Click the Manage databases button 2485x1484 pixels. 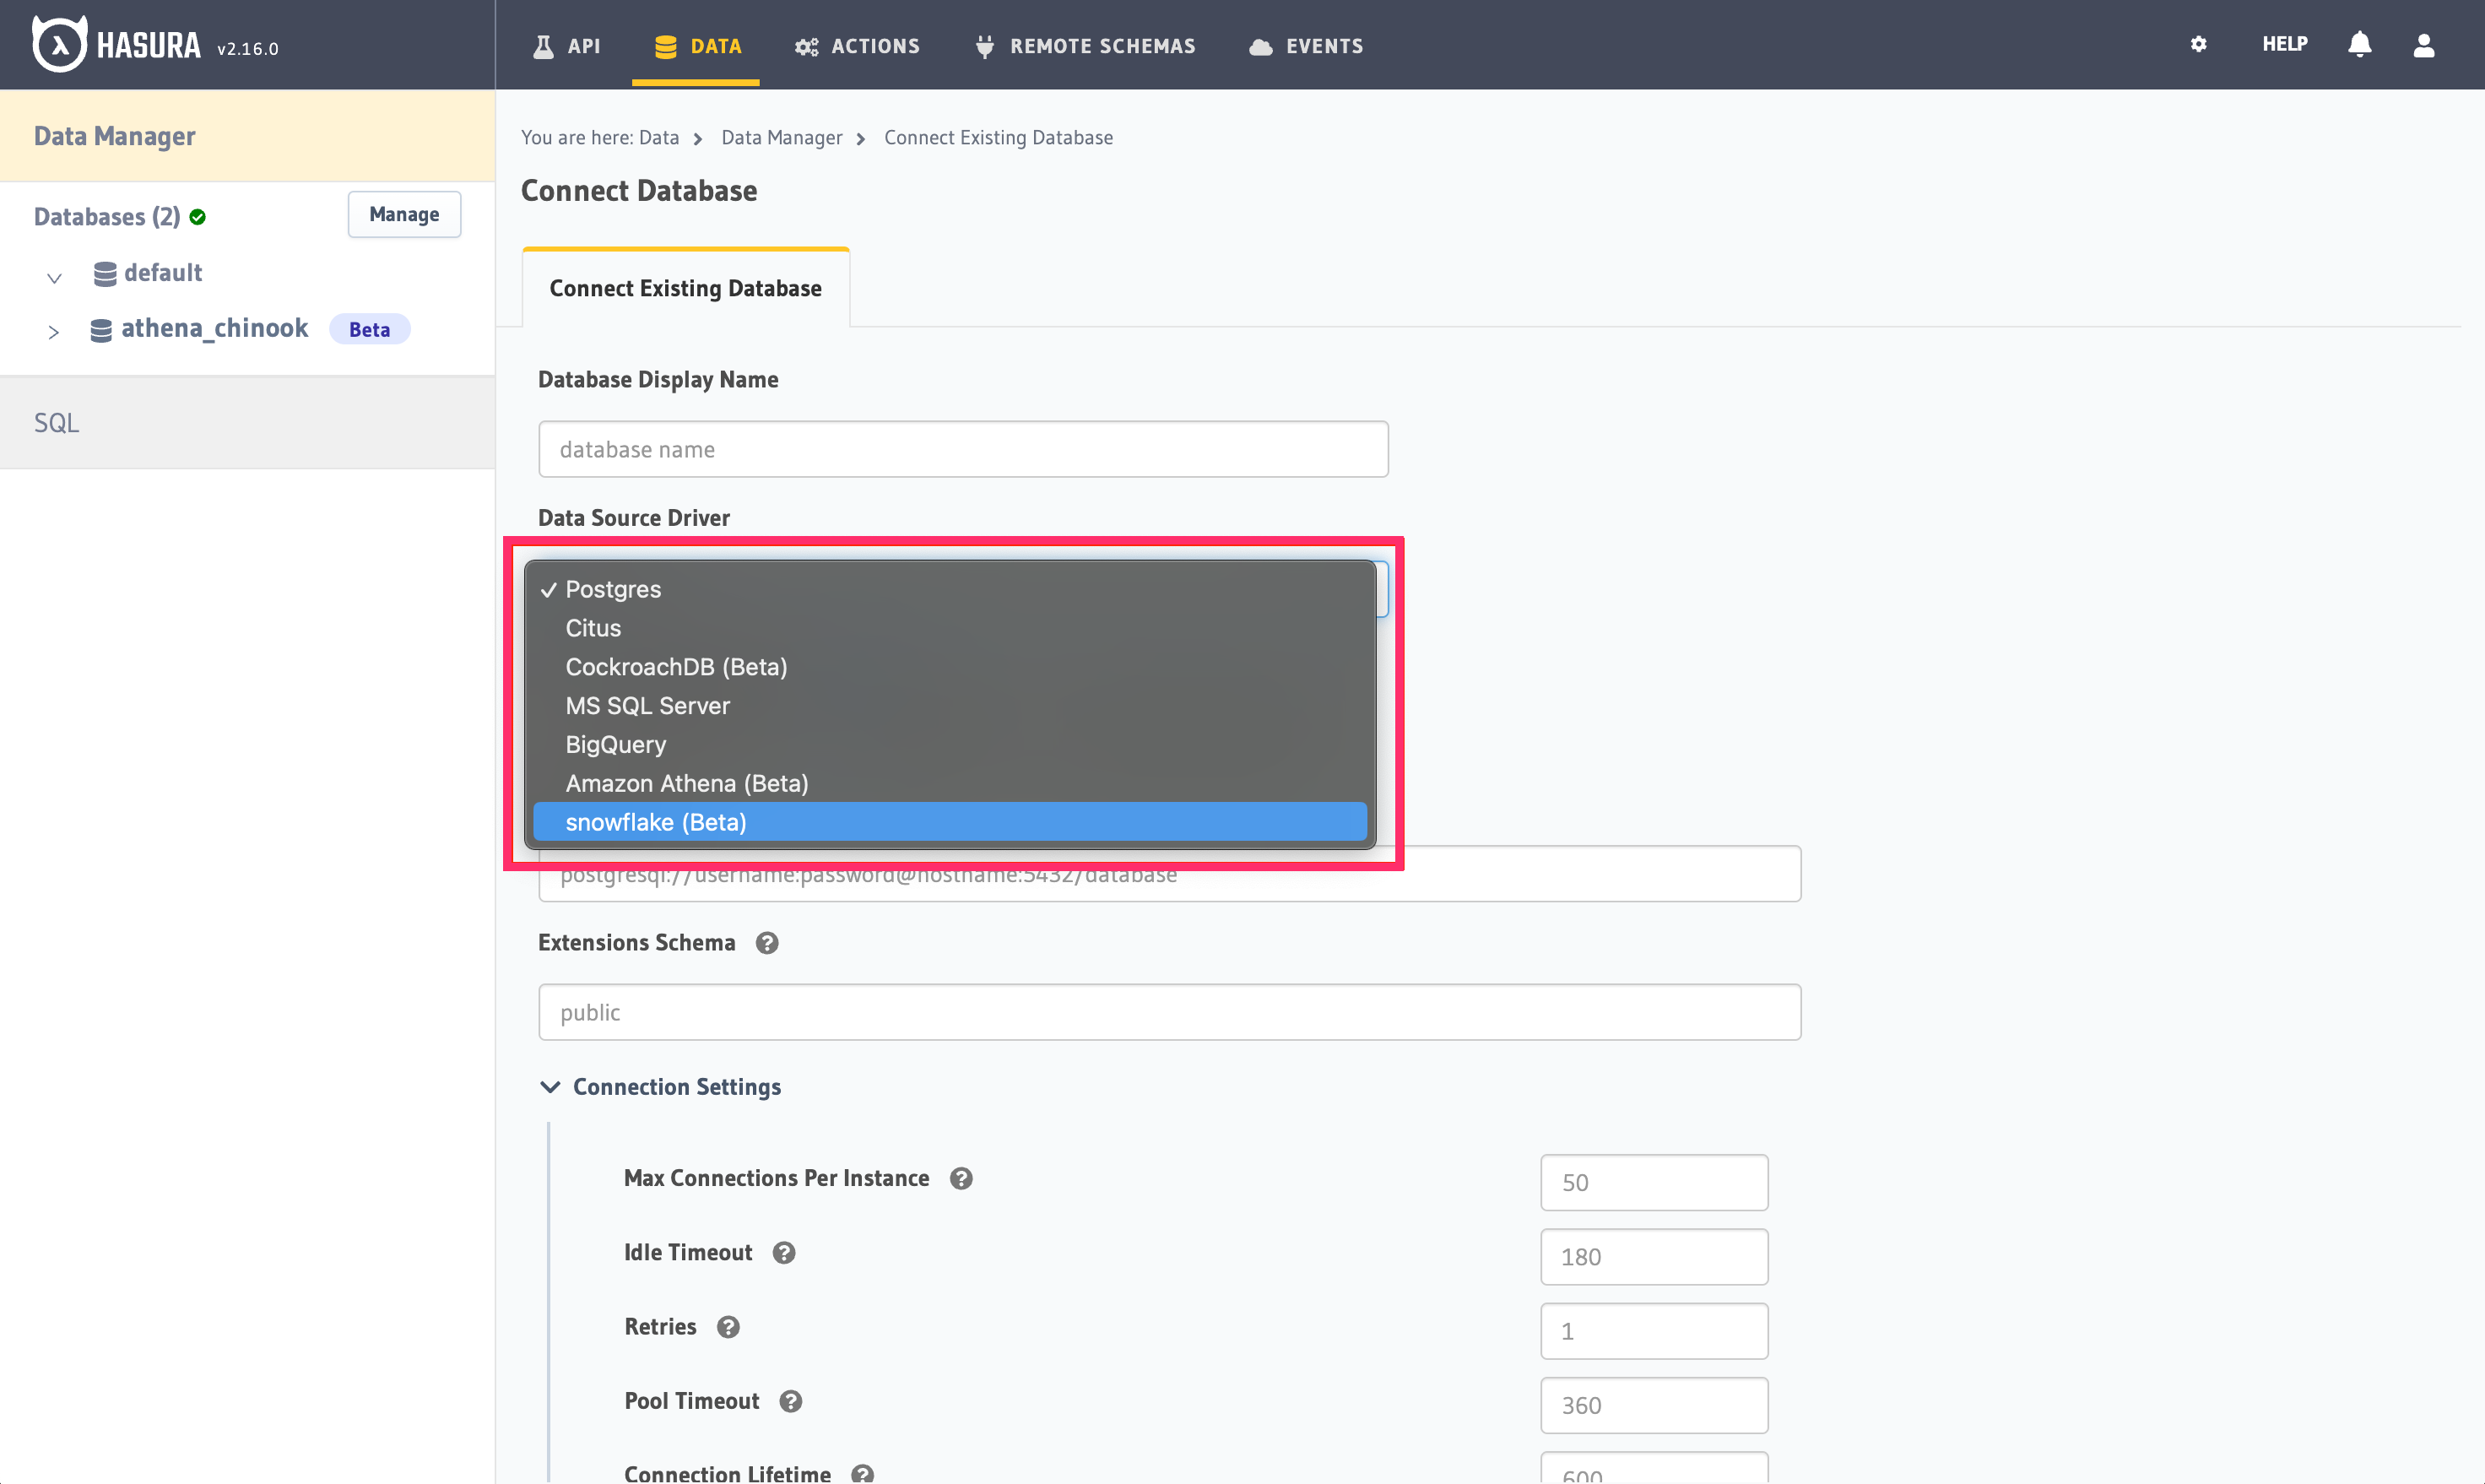coord(404,214)
